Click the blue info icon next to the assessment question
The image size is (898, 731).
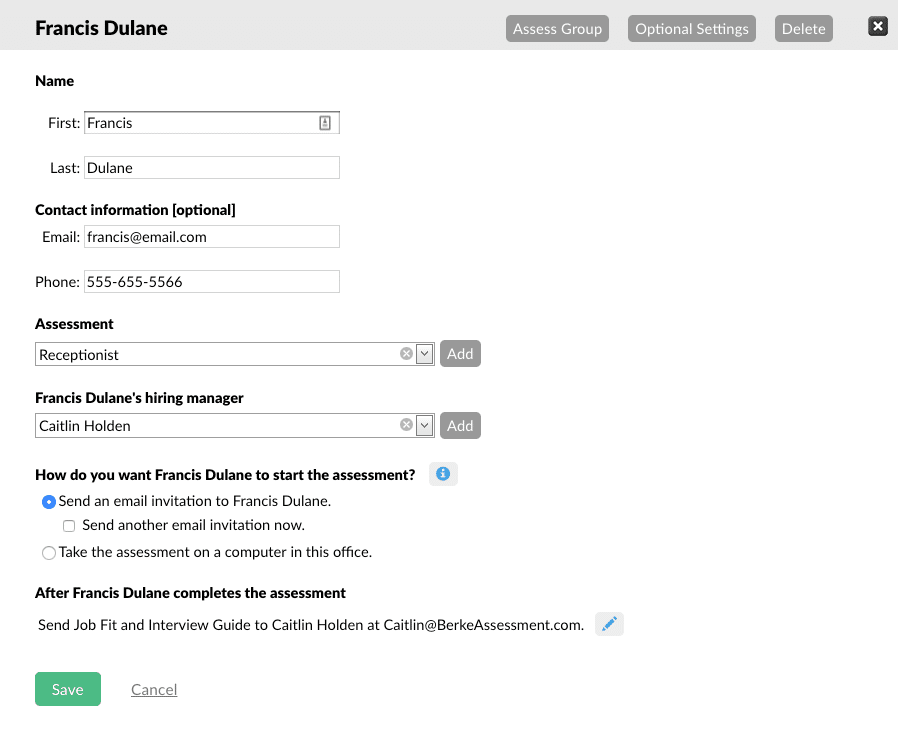point(443,473)
